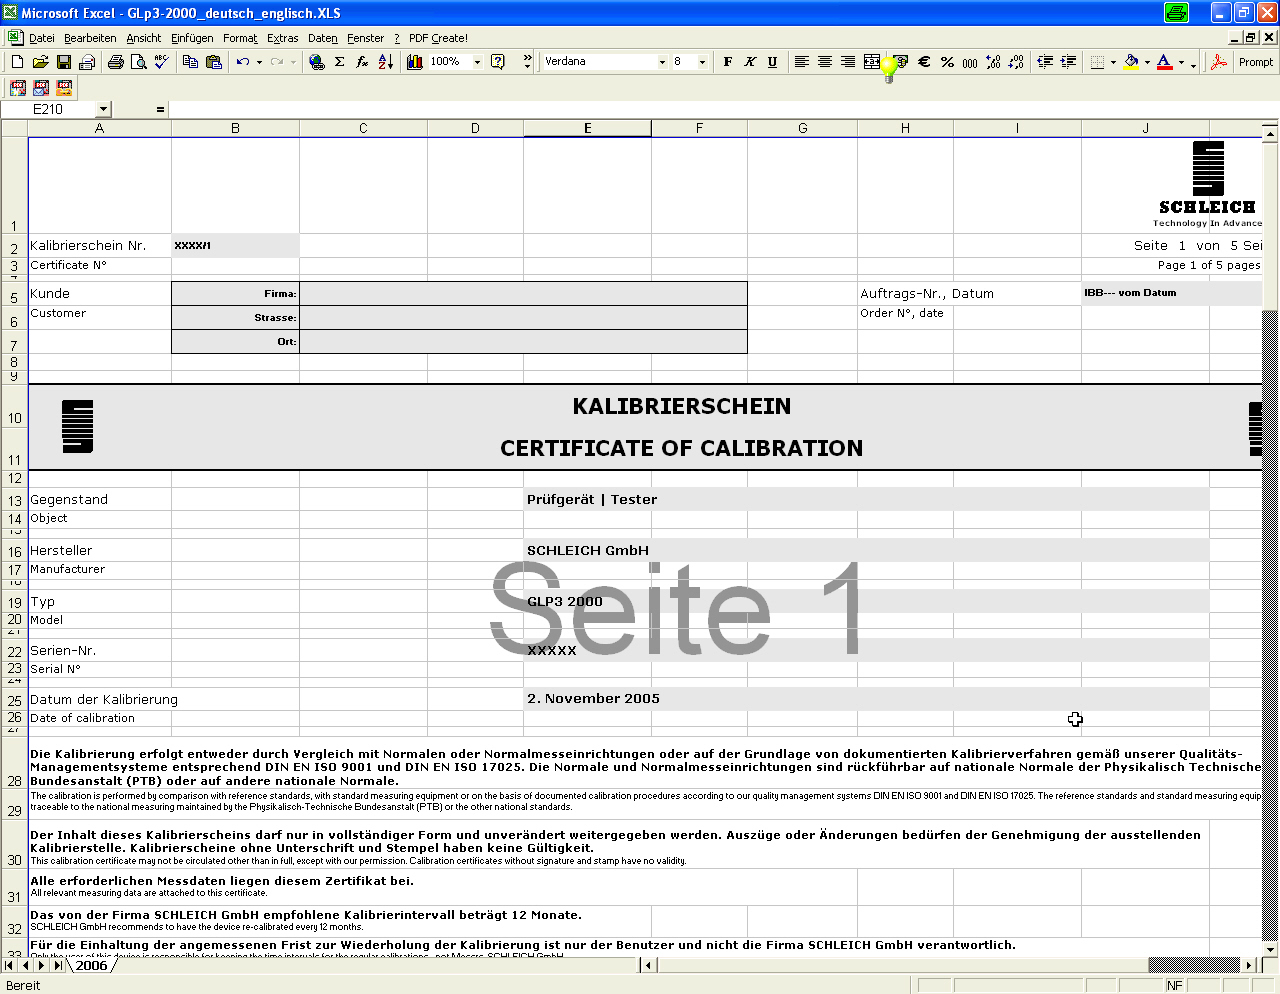Select row 13 header
Screen dimensions: 1280x994
click(14, 500)
